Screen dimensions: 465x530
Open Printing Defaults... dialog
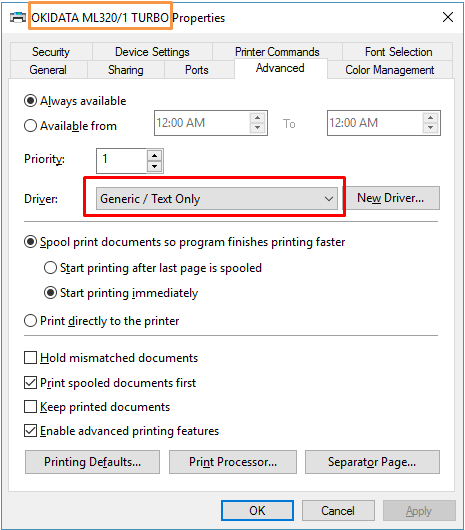[92, 462]
